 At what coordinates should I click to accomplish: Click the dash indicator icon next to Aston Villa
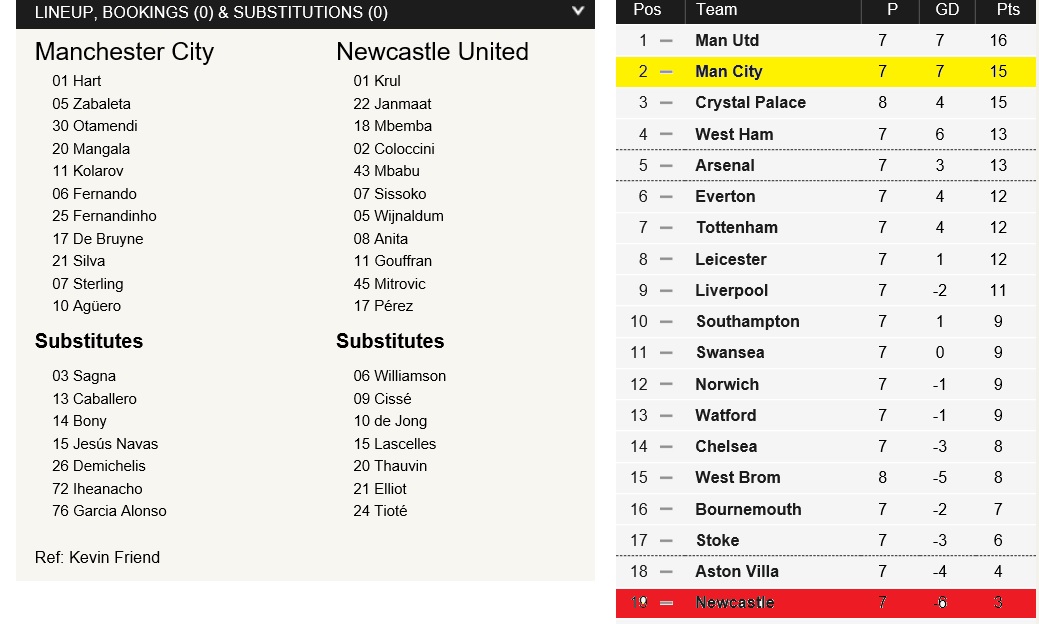(667, 572)
